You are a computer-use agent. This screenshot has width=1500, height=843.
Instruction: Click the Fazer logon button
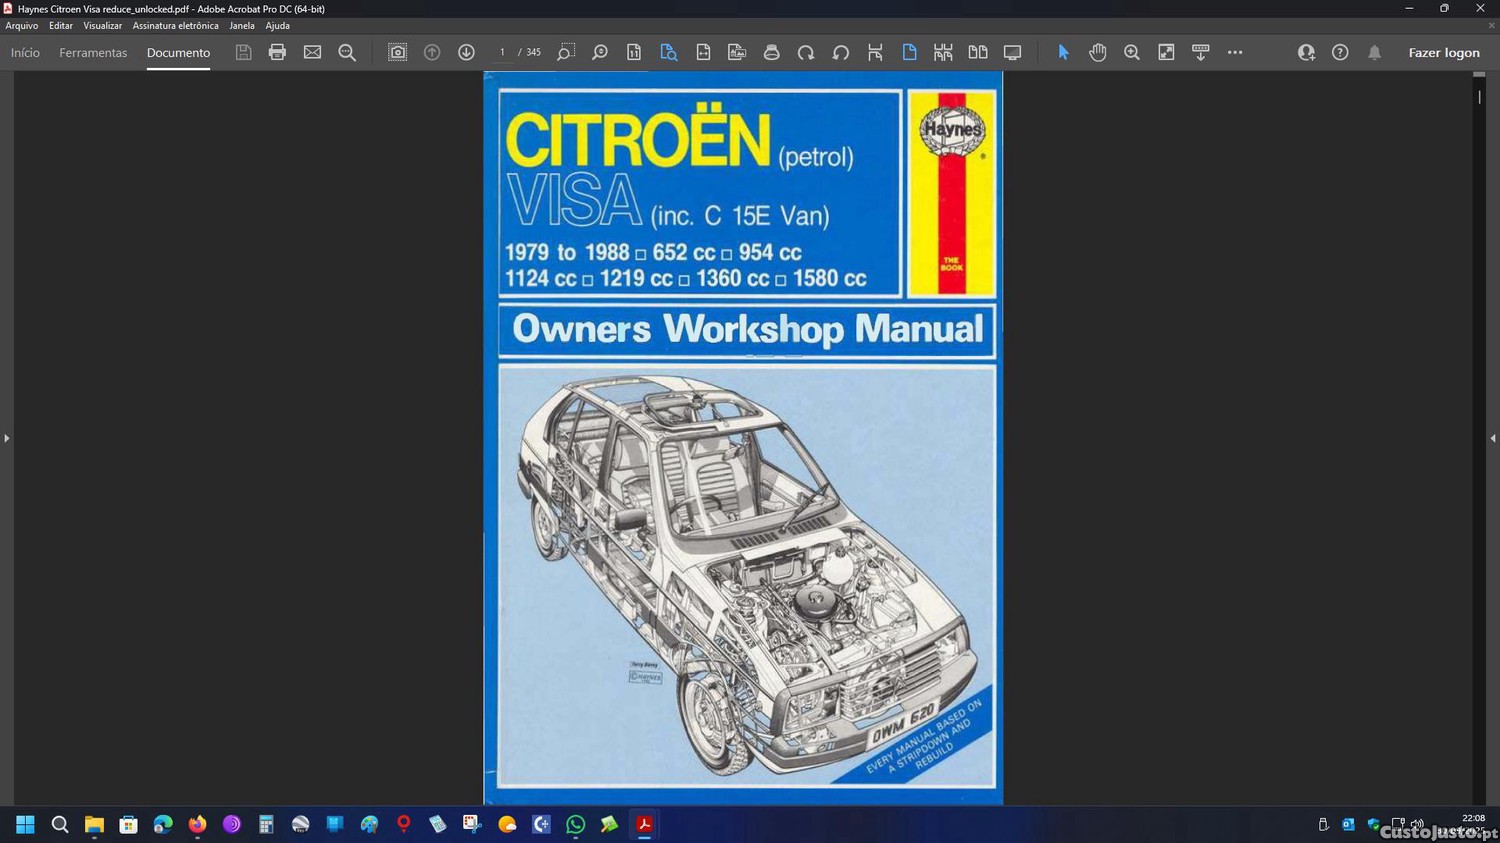pos(1443,53)
